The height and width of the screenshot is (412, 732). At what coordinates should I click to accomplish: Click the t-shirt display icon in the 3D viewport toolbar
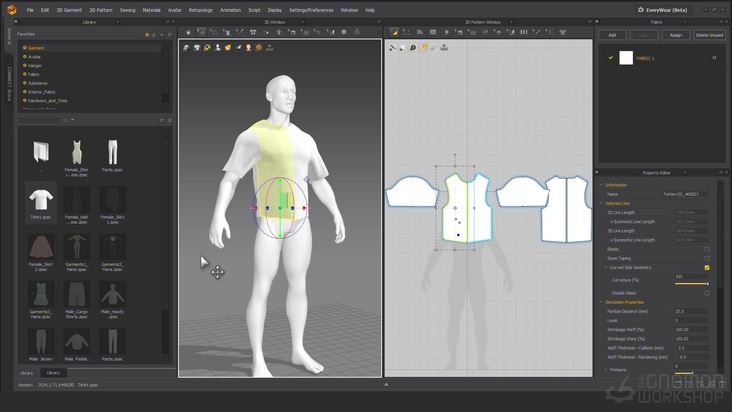[197, 48]
